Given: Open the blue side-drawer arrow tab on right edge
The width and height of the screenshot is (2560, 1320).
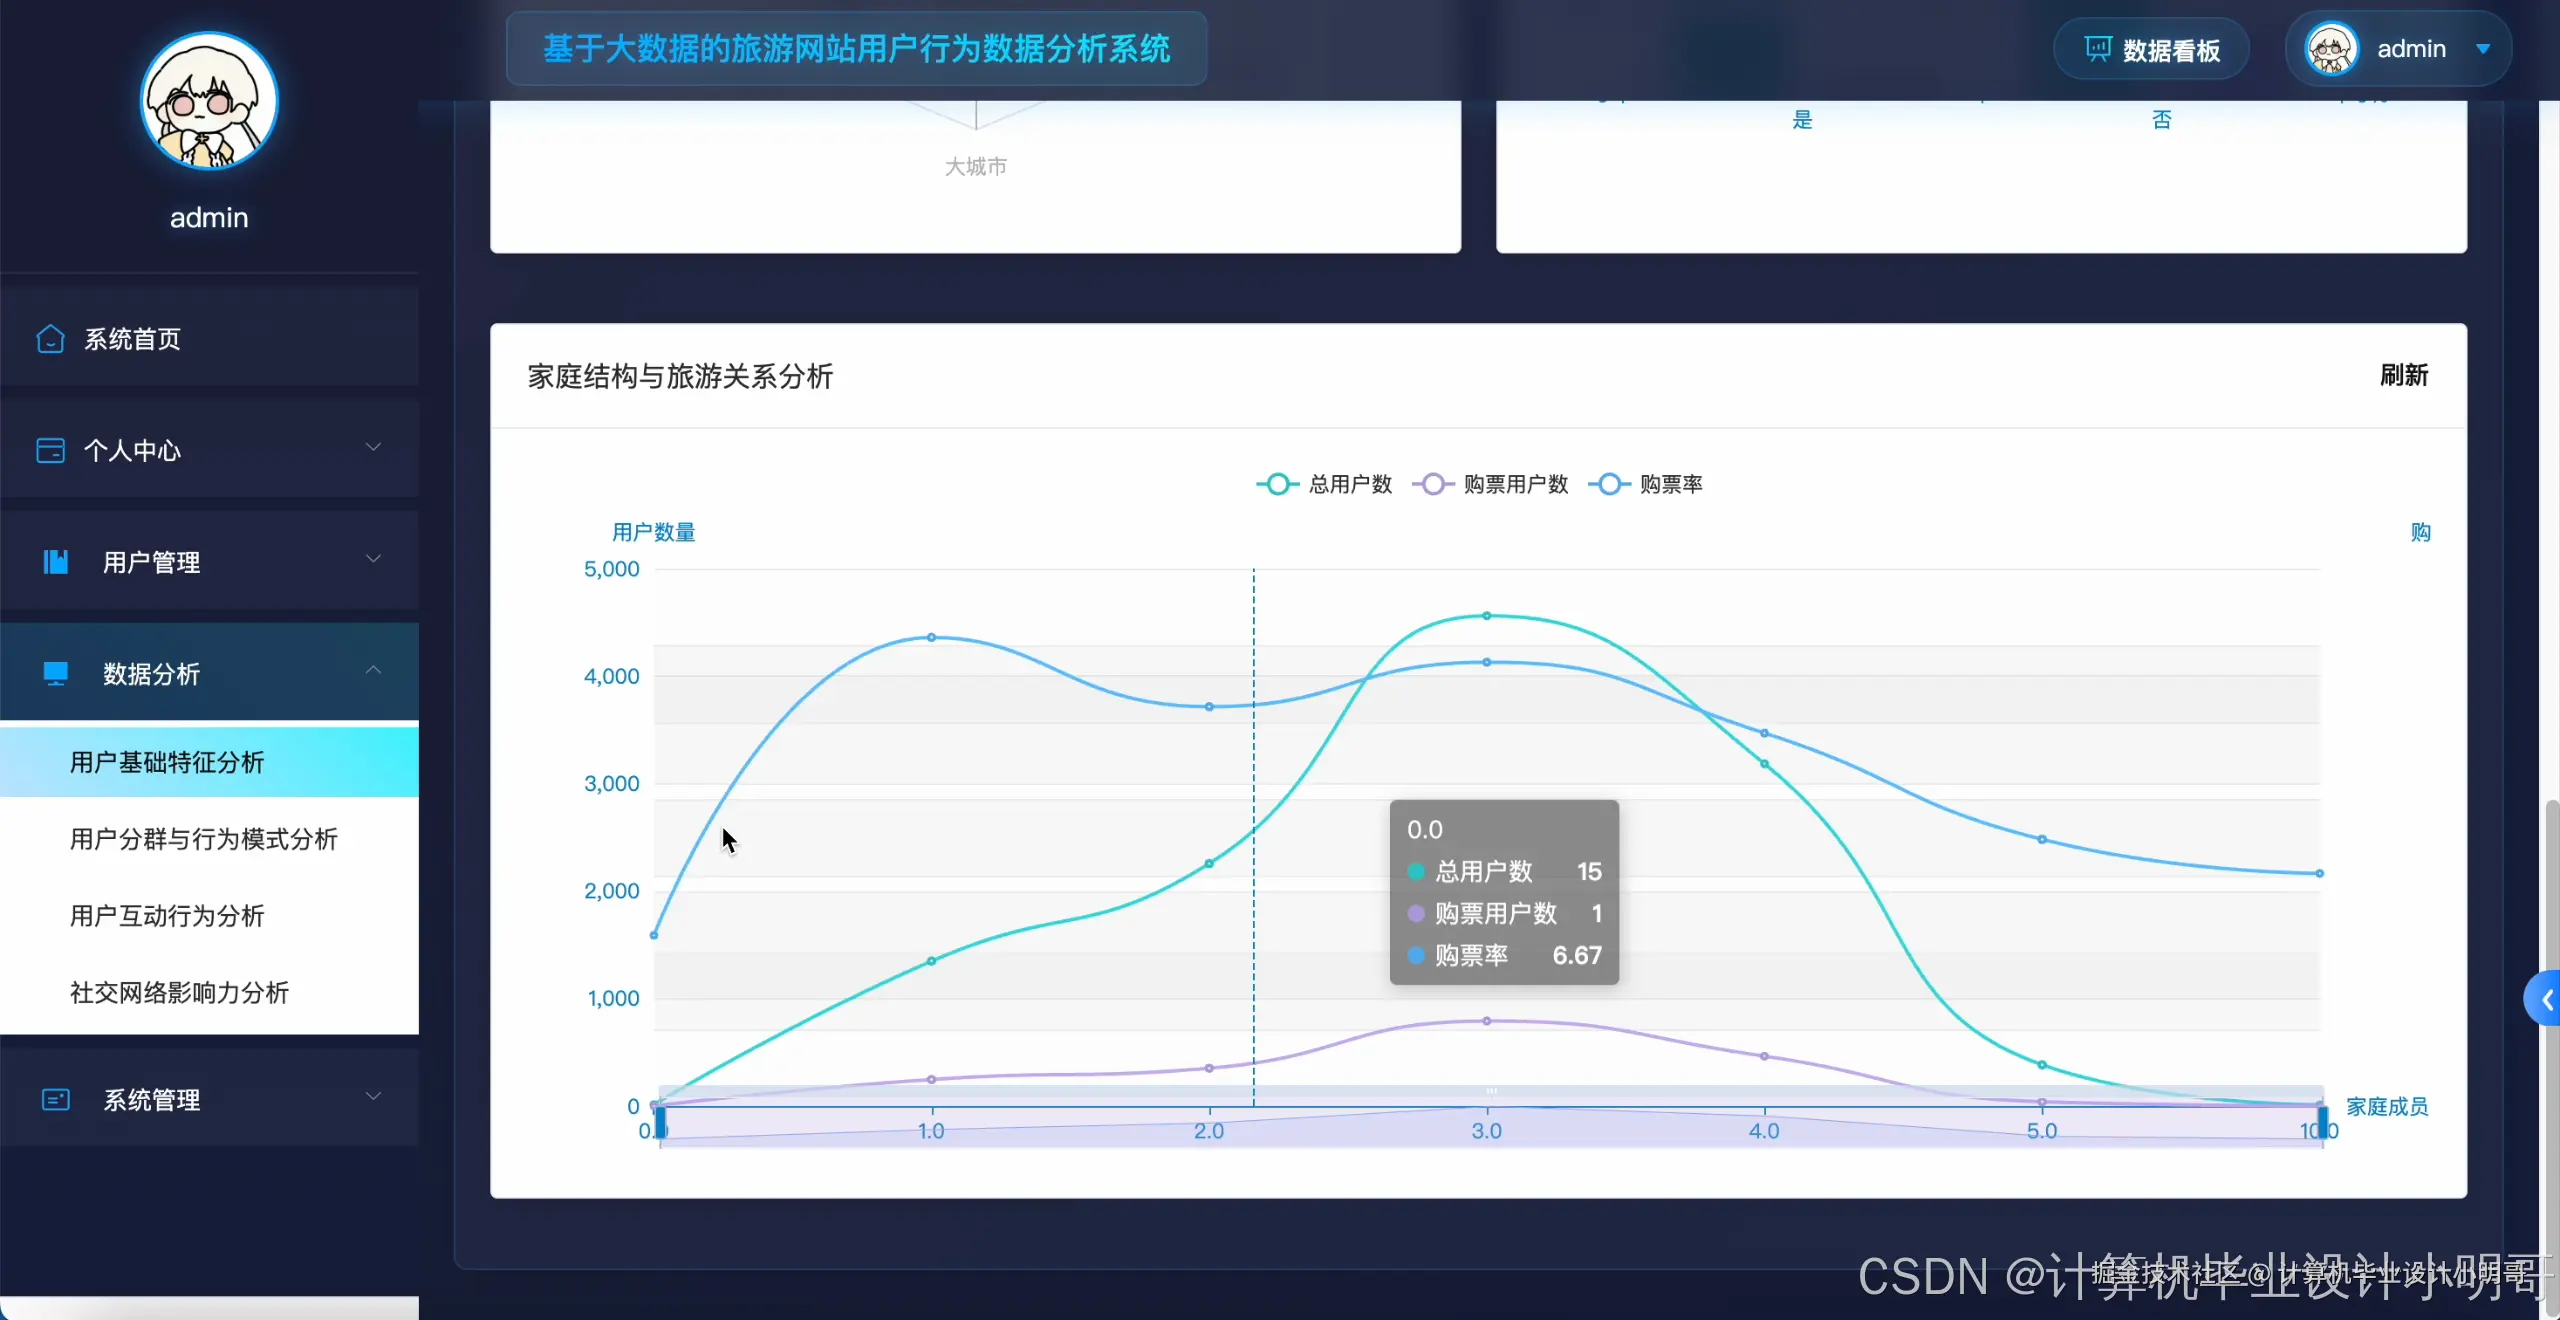Looking at the screenshot, I should [x=2544, y=999].
